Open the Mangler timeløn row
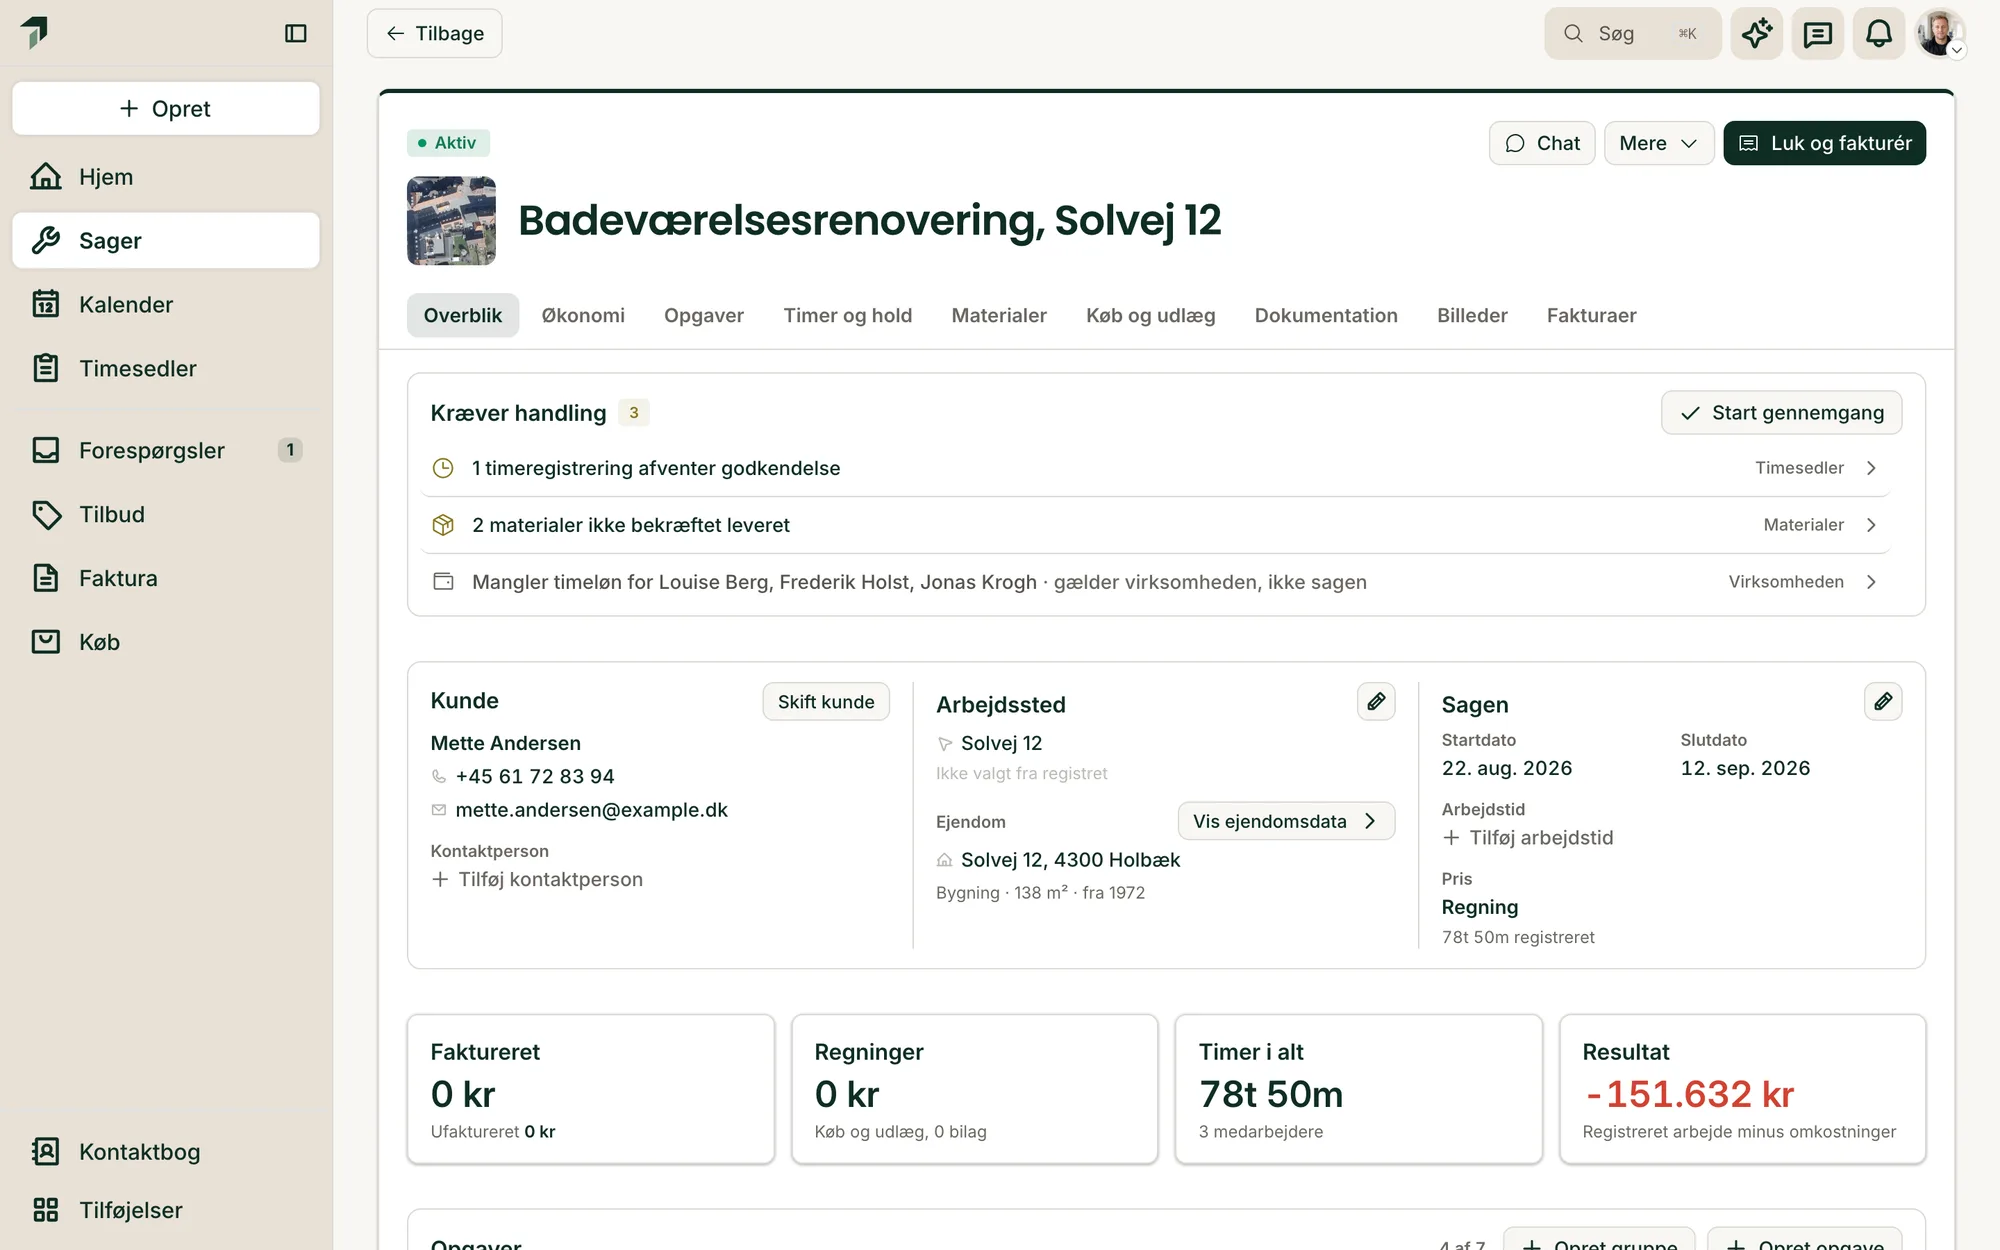This screenshot has width=2000, height=1250. click(1155, 582)
